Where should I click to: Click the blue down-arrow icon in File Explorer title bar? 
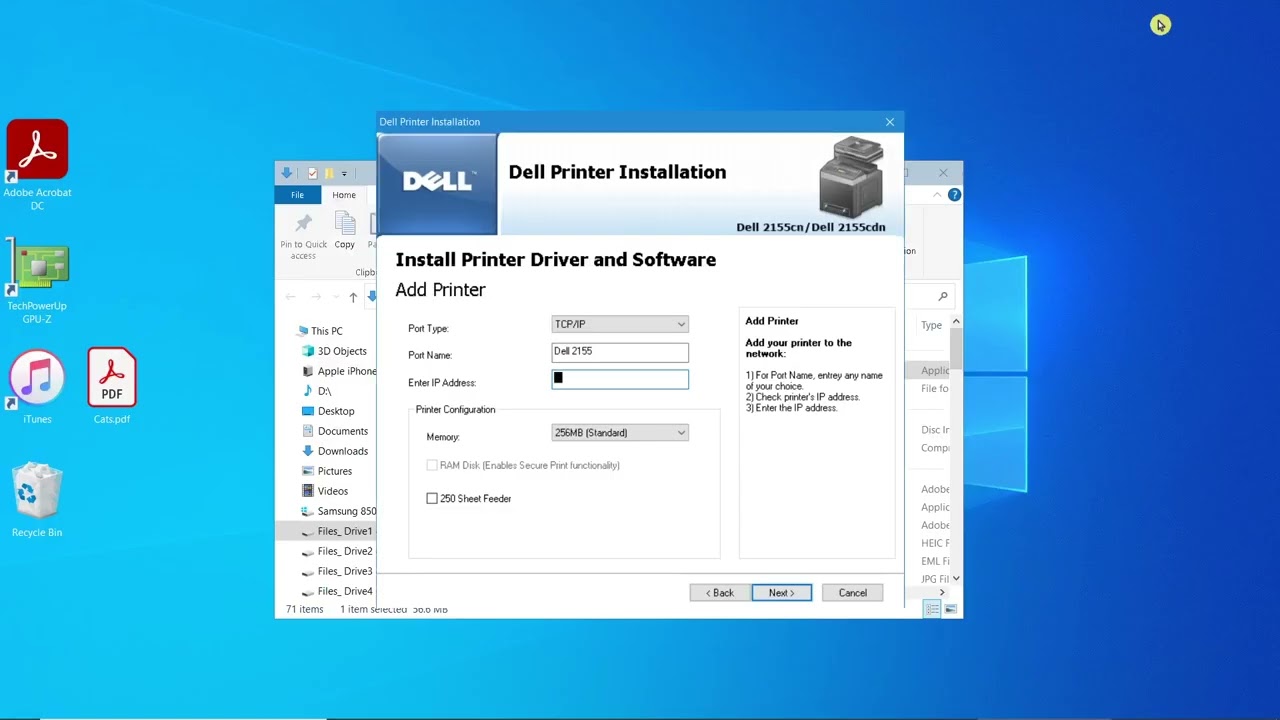(287, 173)
